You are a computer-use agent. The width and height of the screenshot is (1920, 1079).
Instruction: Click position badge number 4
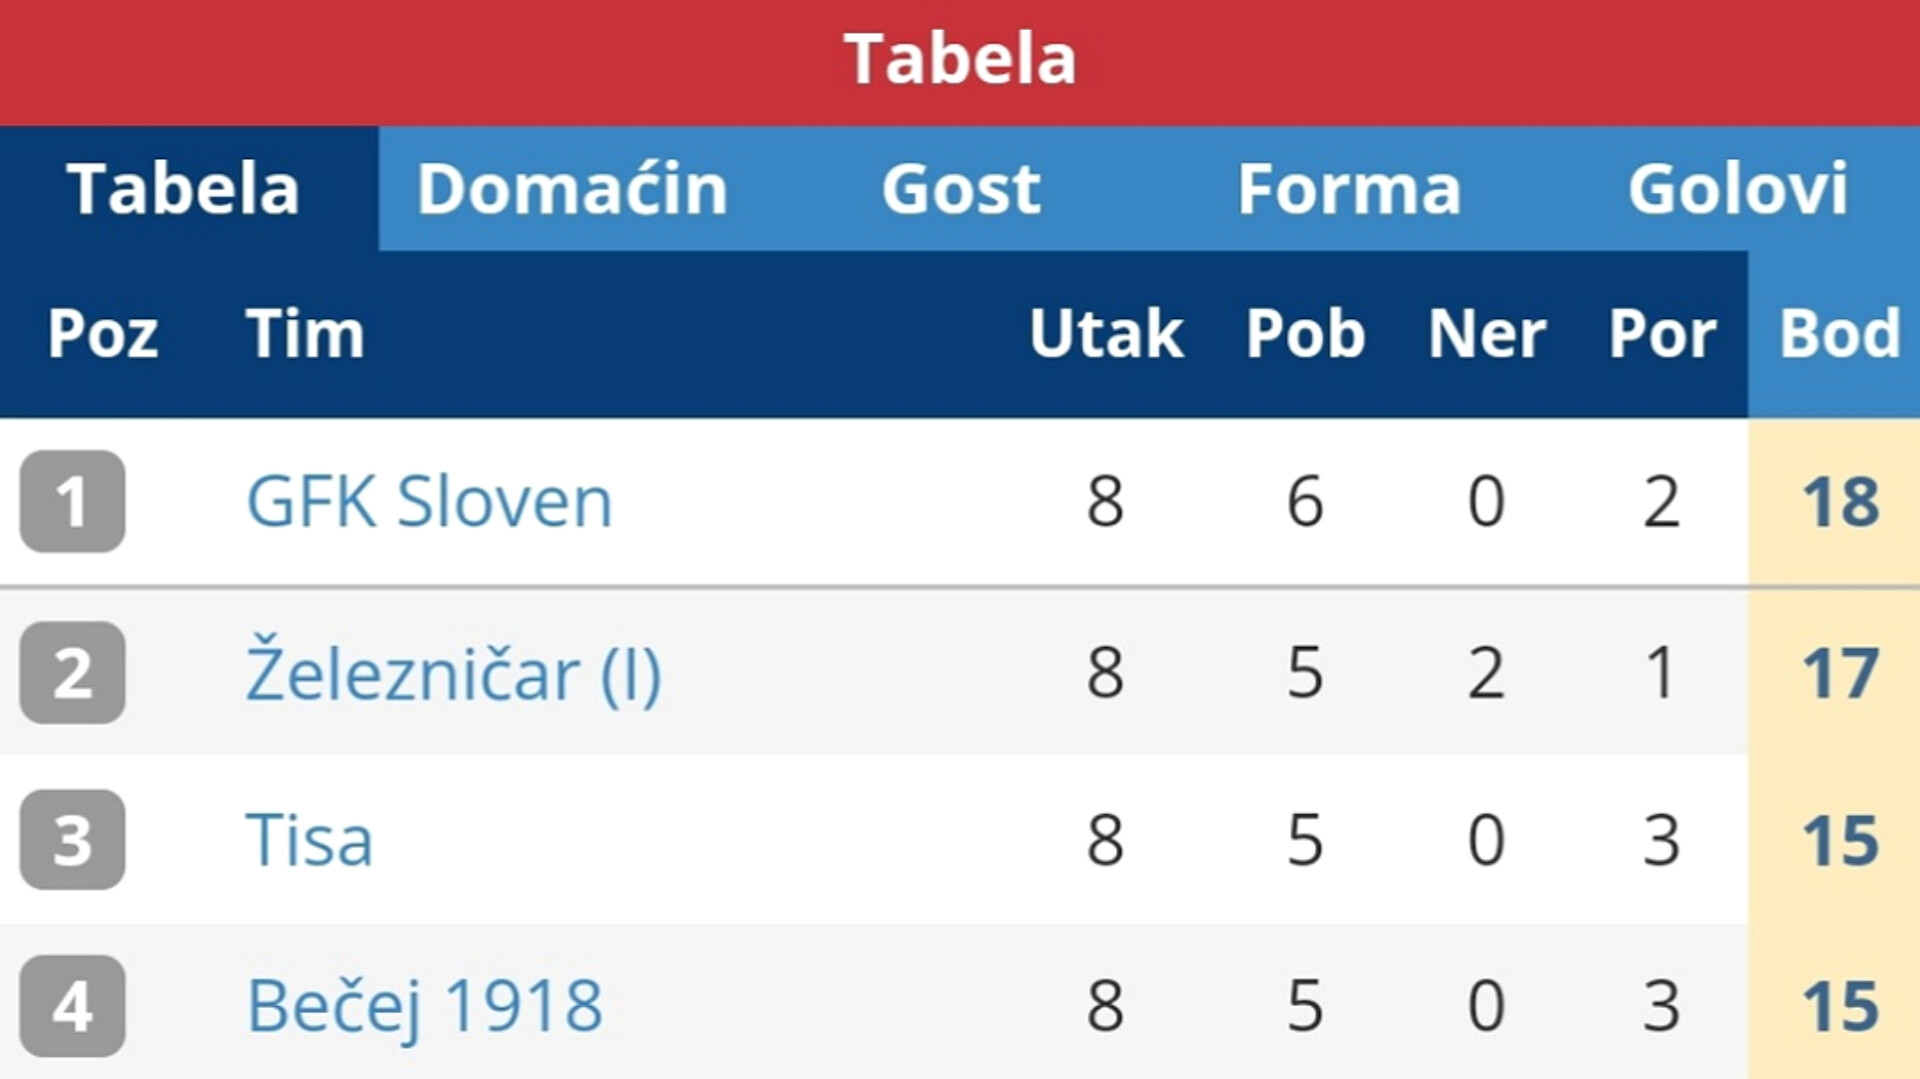point(72,1006)
